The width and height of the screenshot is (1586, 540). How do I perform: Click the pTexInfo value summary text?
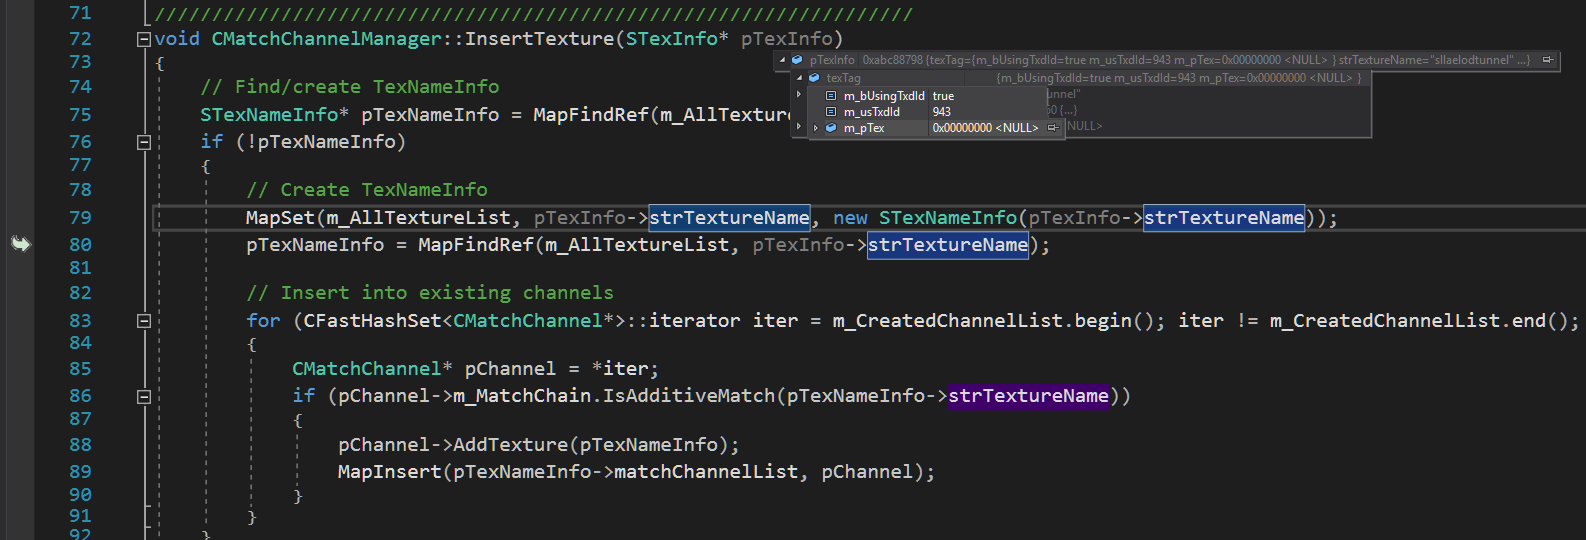1196,60
